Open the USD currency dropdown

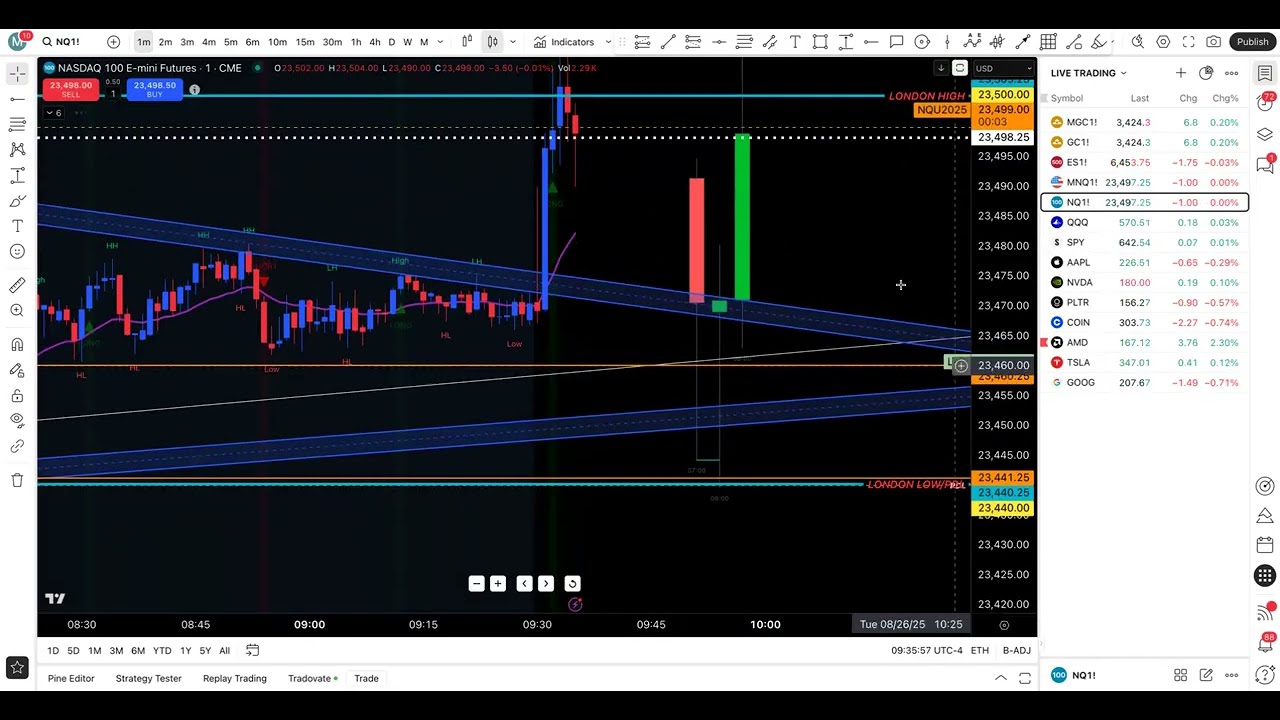(x=1003, y=68)
